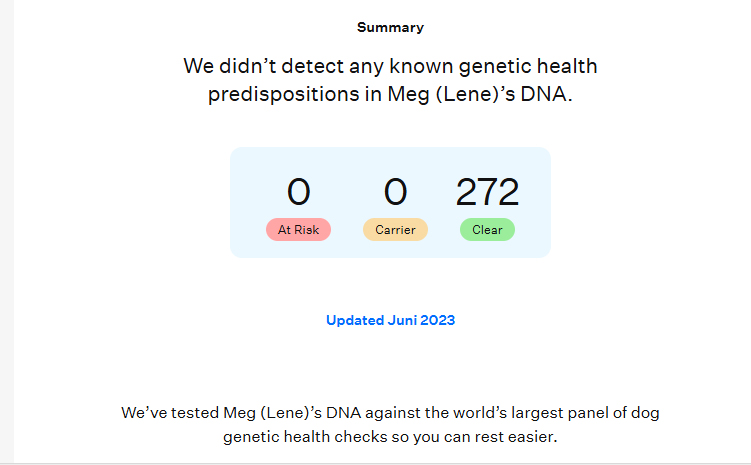Click the word 'Updated' in the blue link

pos(355,320)
